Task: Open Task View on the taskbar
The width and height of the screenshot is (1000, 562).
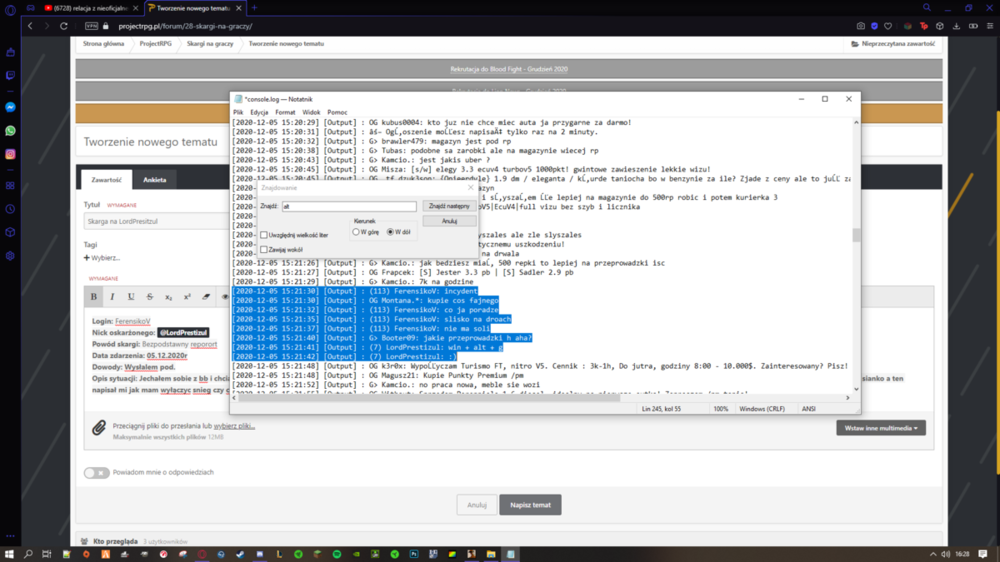Action: (47, 554)
